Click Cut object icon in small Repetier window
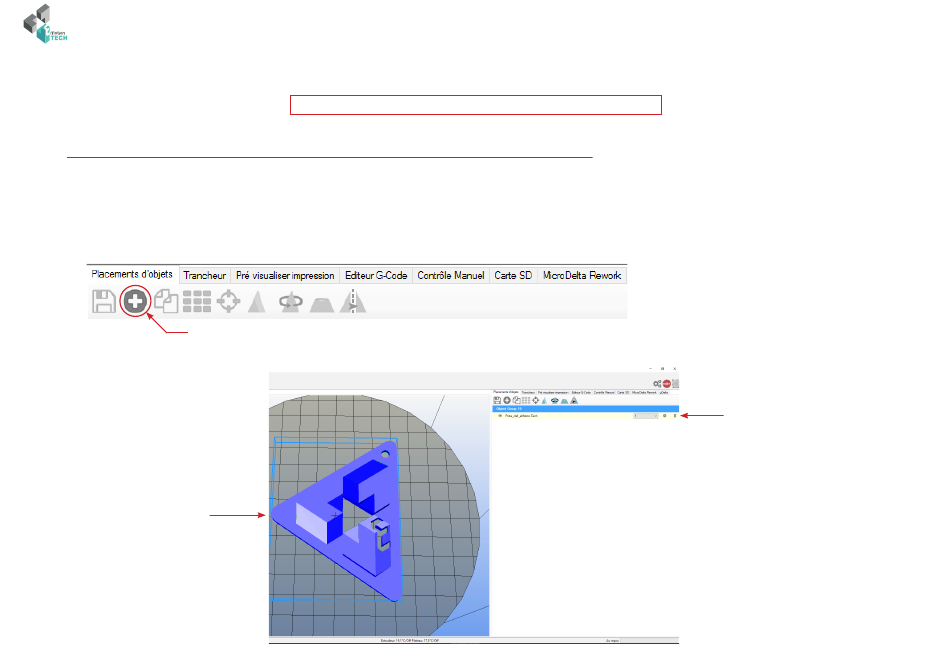Image resolution: width=950 pixels, height=667 pixels. pyautogui.click(x=564, y=401)
